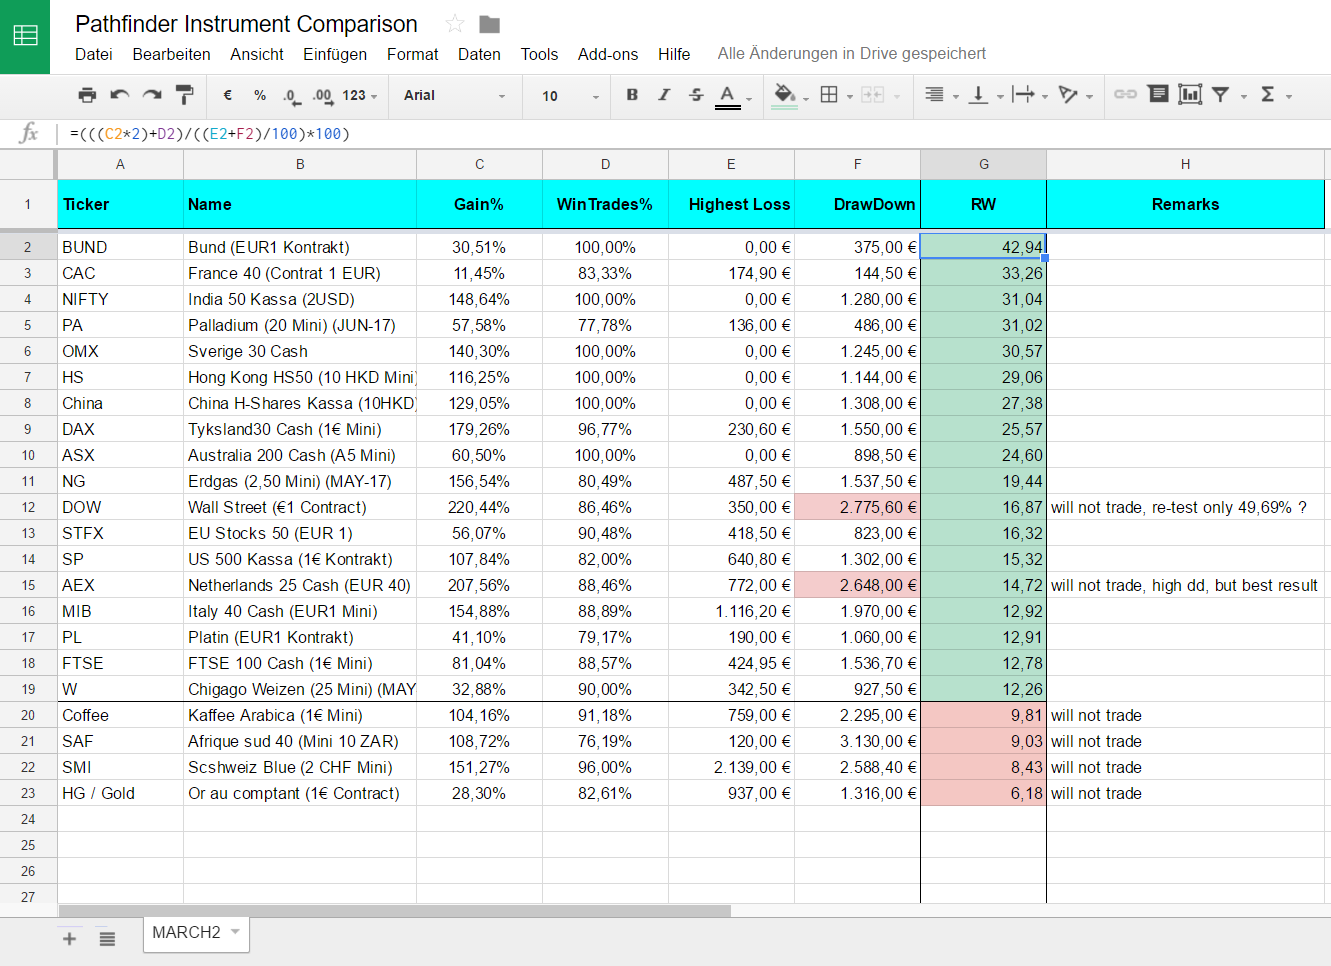Toggle italic text formatting

pos(664,95)
